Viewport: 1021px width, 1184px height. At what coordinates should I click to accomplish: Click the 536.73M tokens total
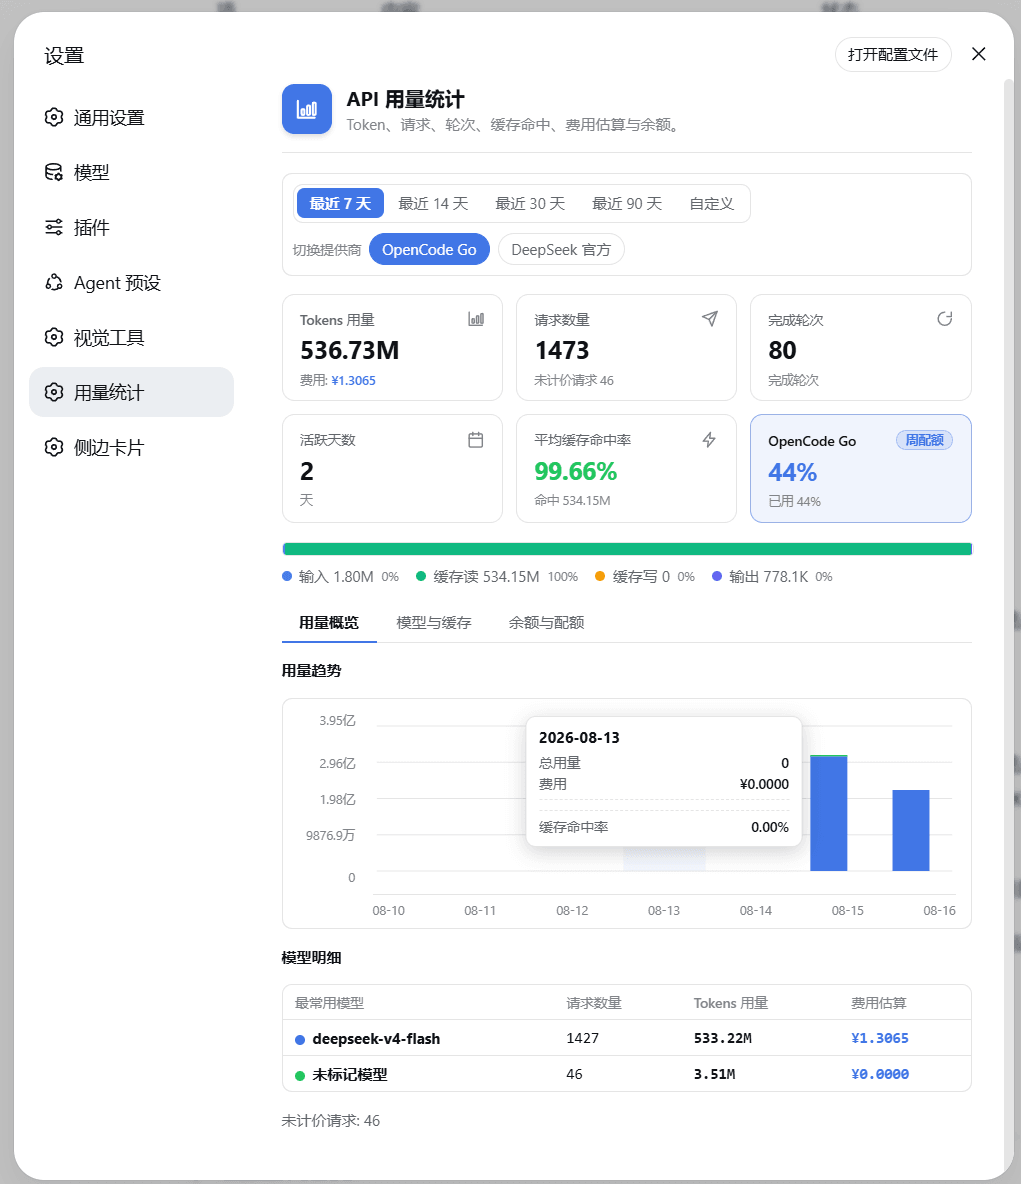click(x=350, y=350)
